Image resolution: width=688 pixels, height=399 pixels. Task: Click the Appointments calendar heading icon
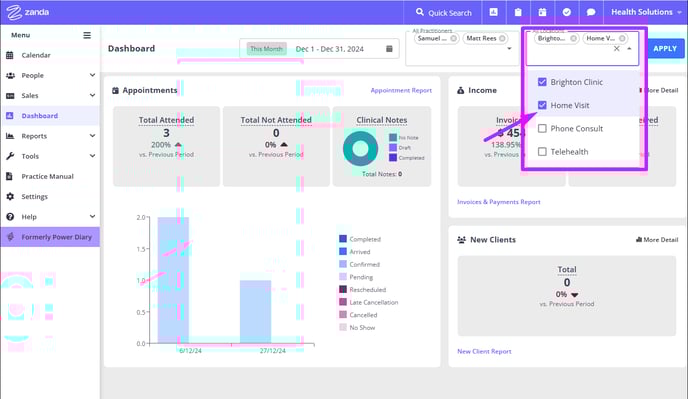coord(115,90)
